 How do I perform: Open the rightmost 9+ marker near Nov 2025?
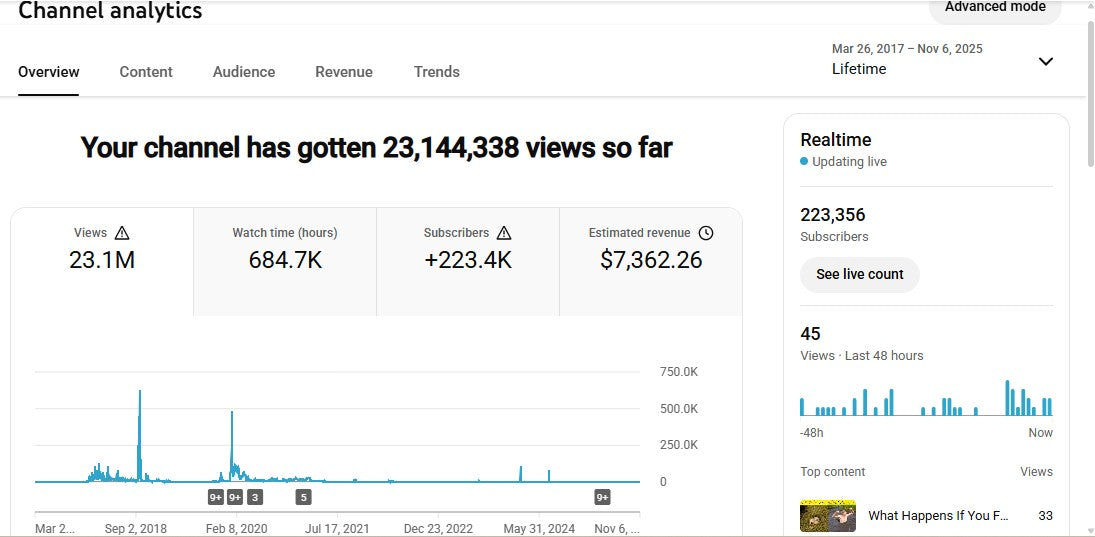pyautogui.click(x=602, y=497)
